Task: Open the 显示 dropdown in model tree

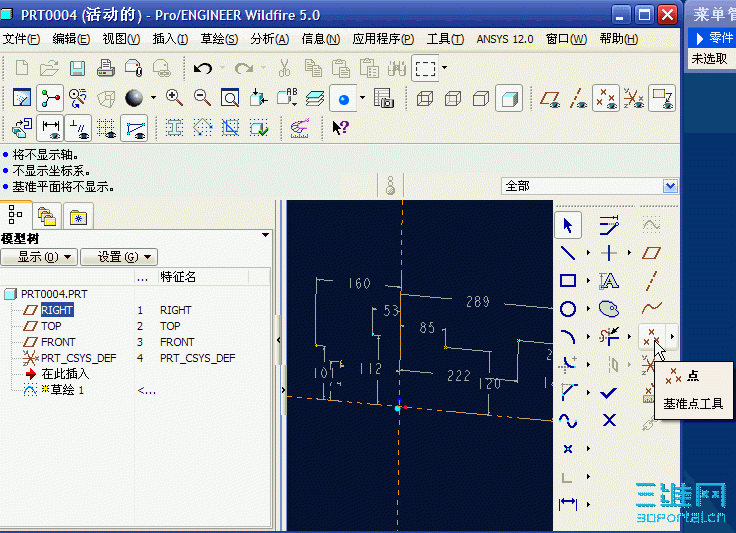Action: [39, 257]
